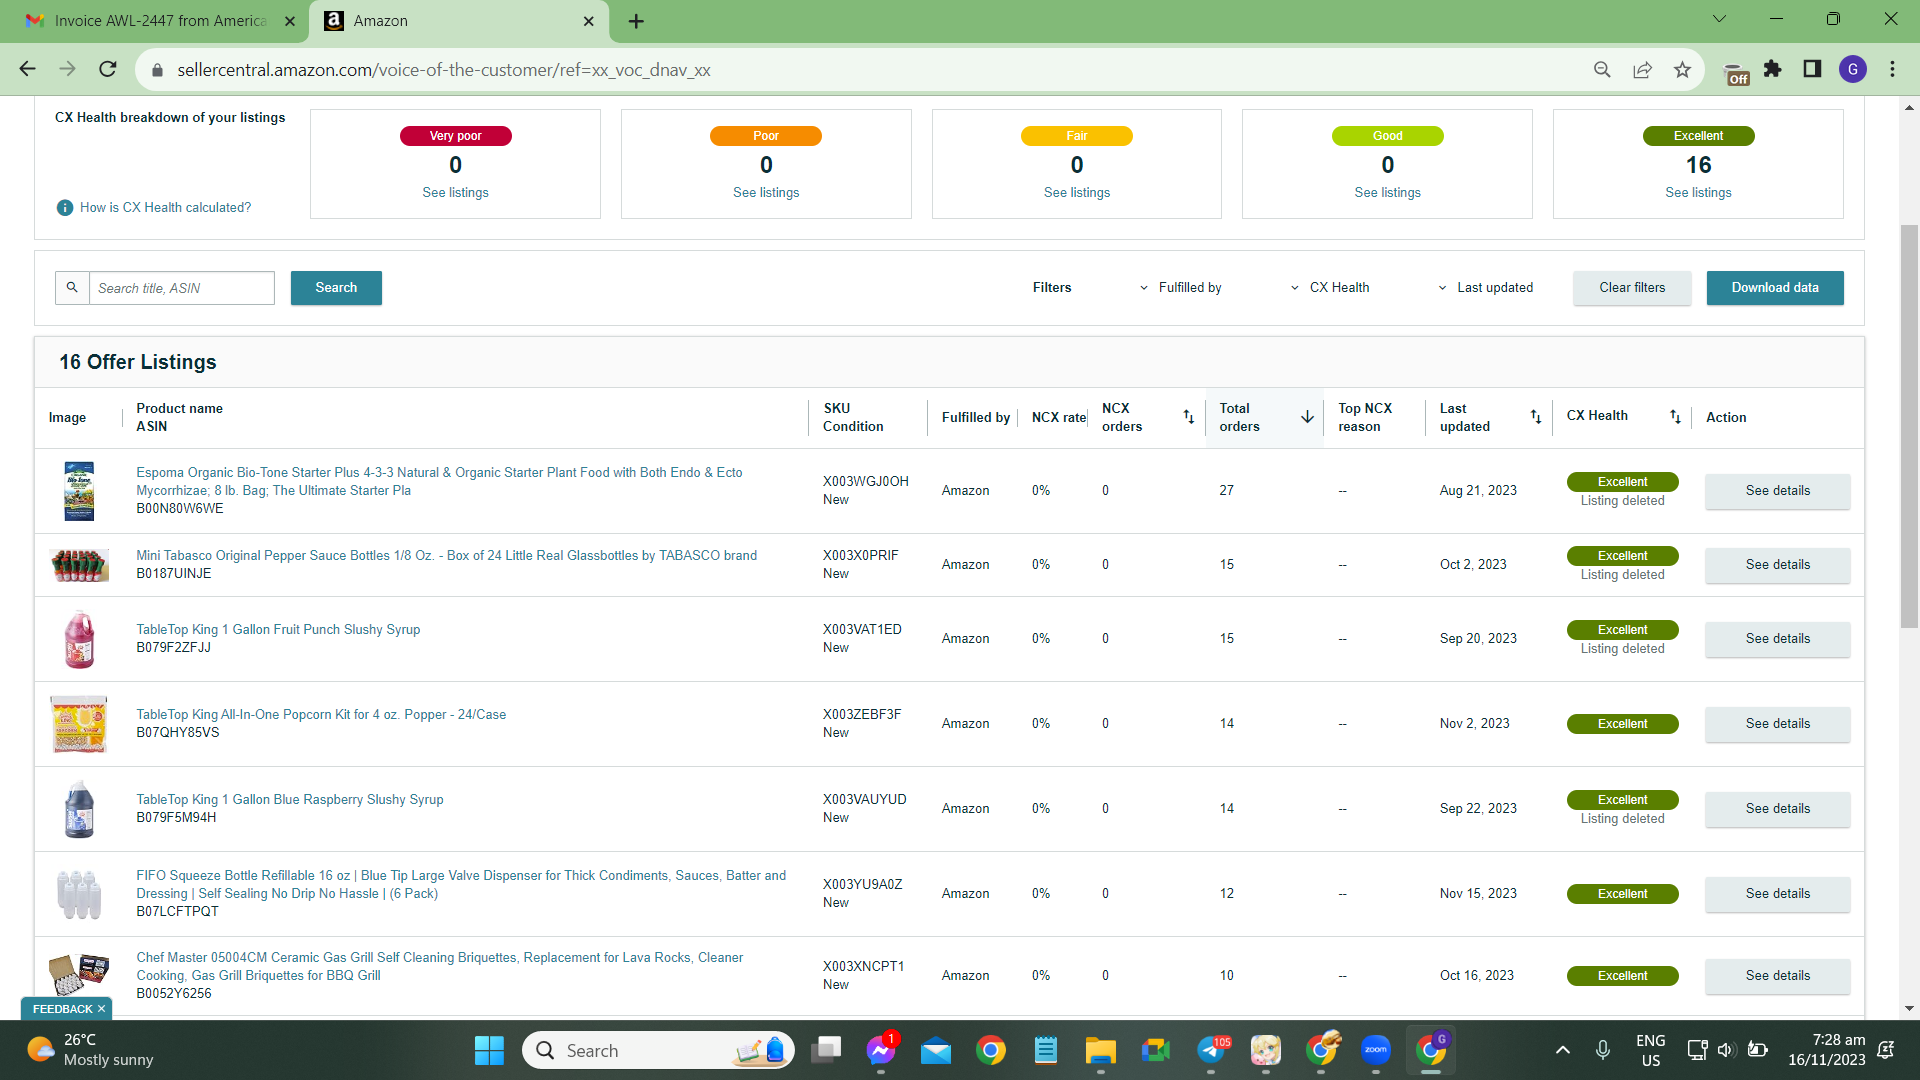Close the Amazon tab

tap(589, 21)
